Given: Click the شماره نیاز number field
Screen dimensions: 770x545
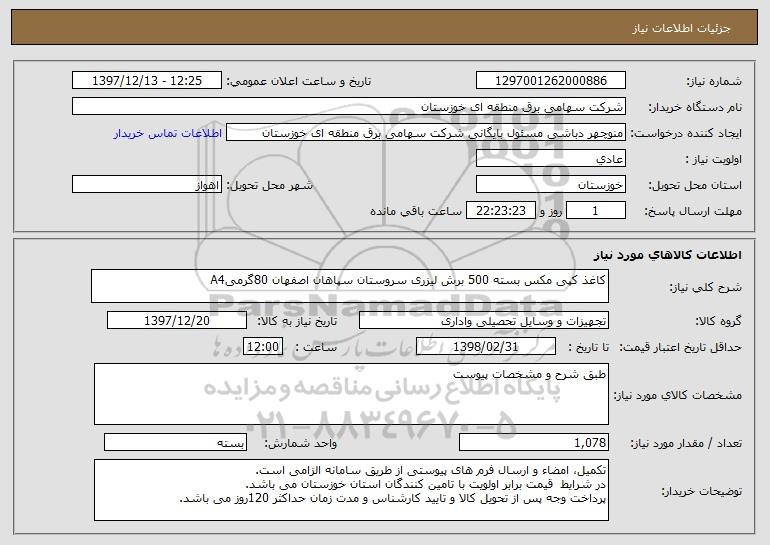Looking at the screenshot, I should tap(550, 81).
